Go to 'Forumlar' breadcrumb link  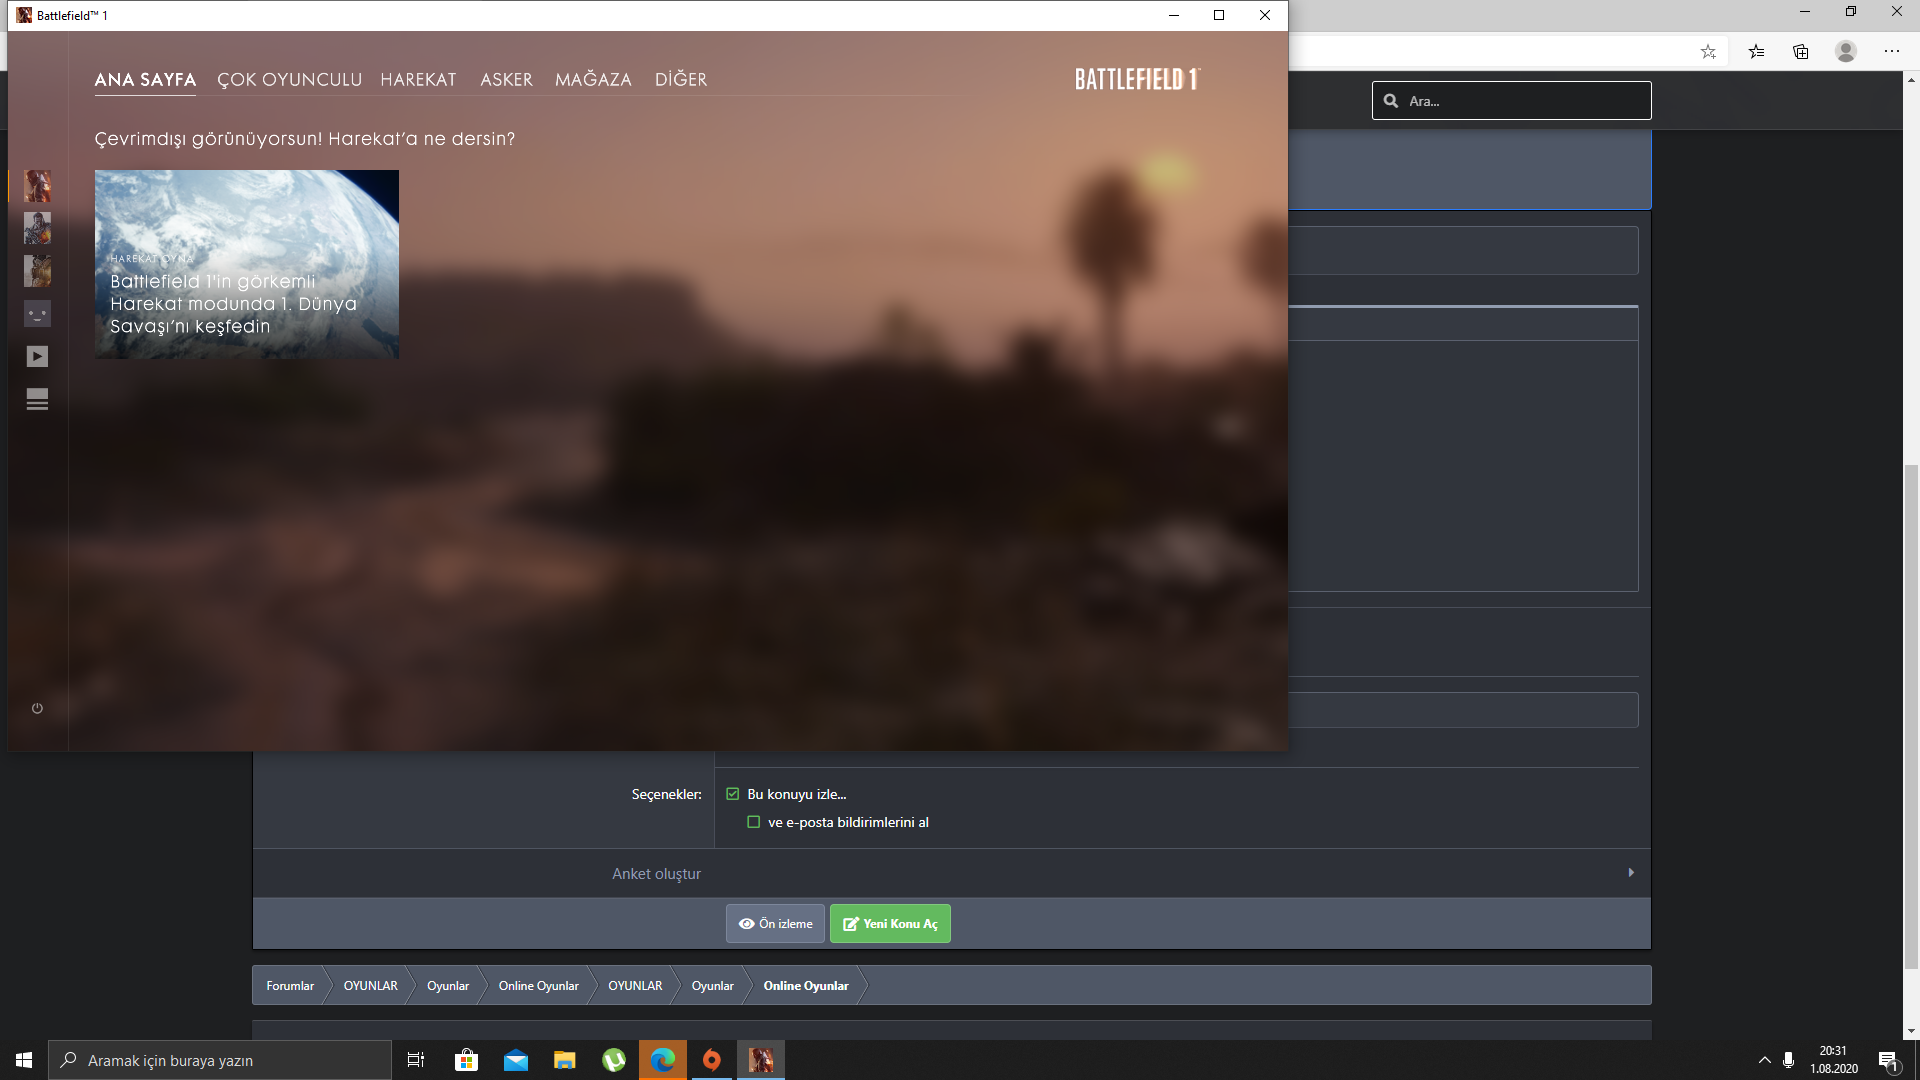(290, 986)
